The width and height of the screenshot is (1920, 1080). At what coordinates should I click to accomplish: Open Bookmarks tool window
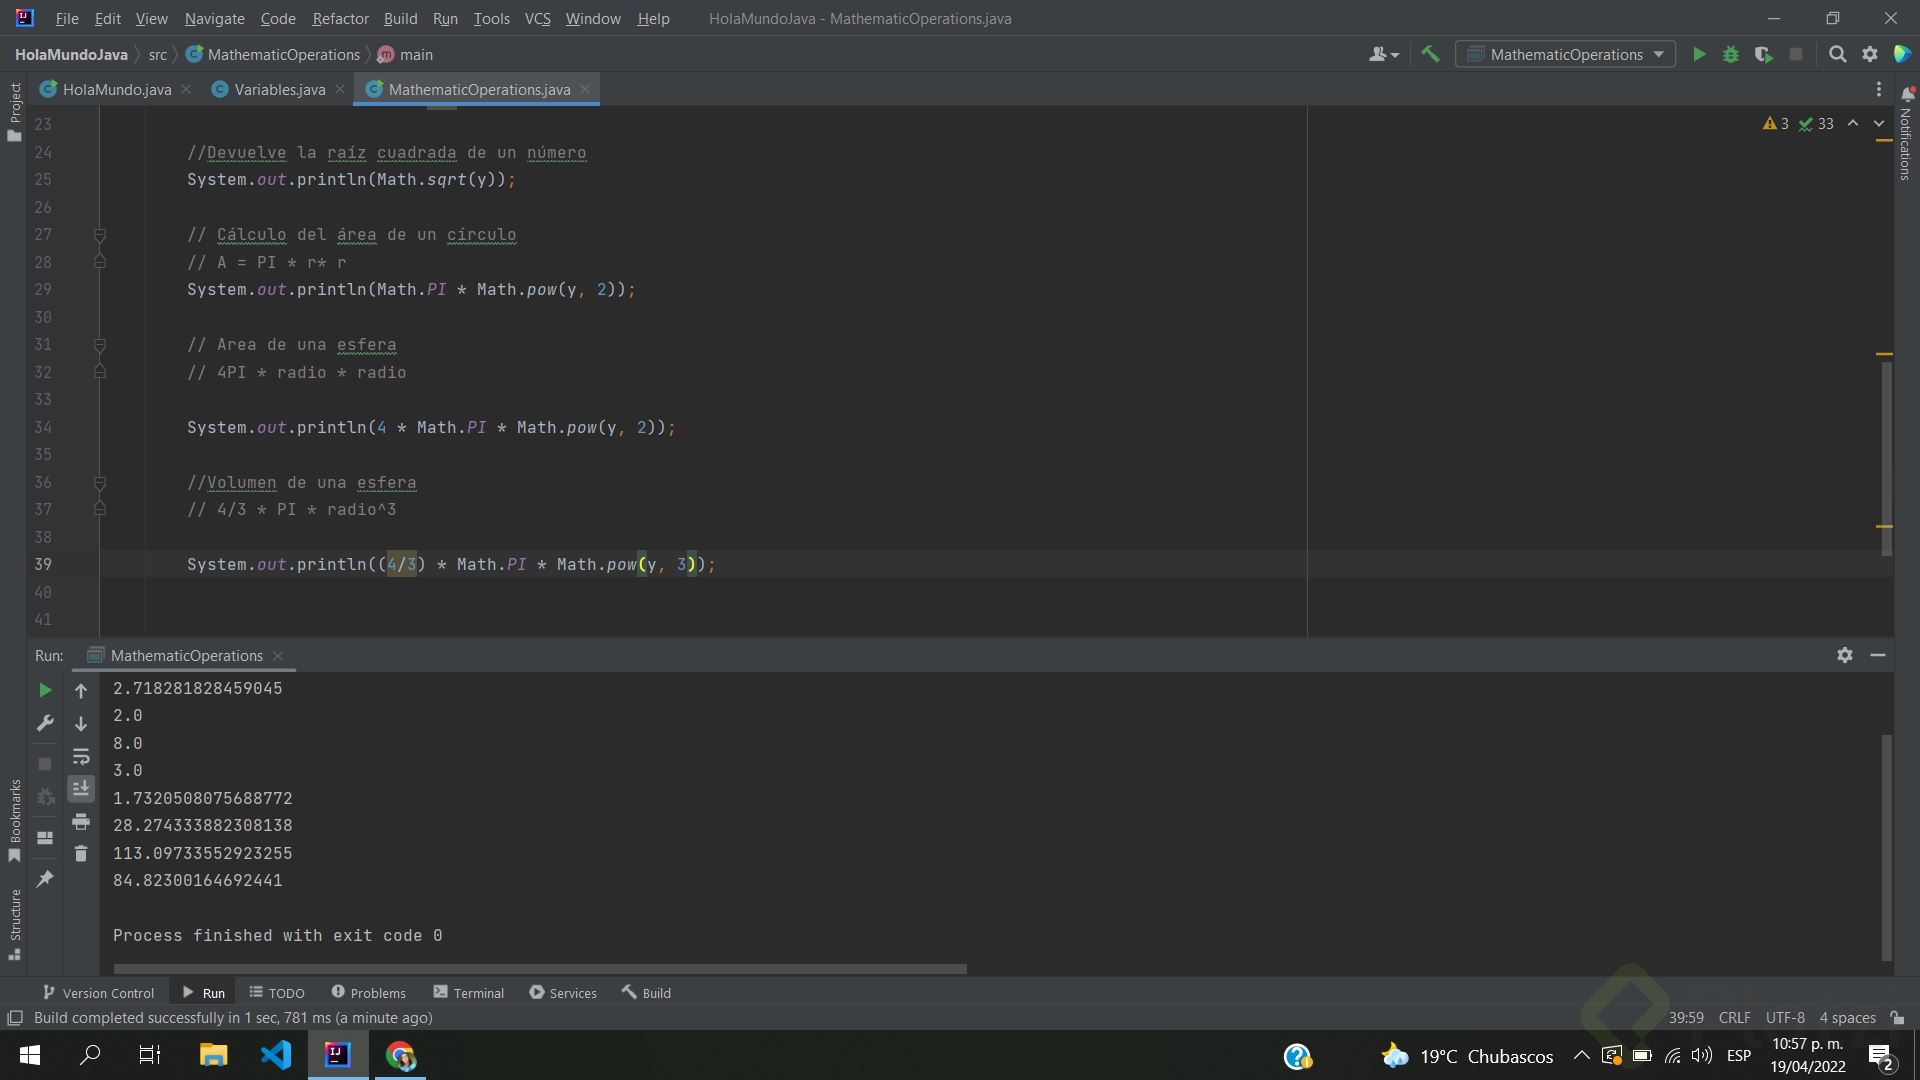[14, 820]
